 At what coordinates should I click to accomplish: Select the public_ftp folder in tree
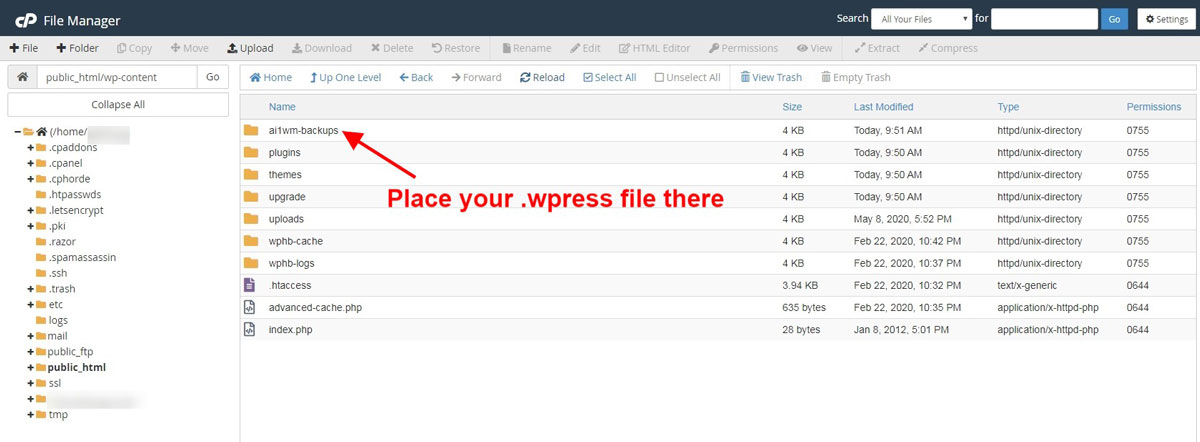[x=69, y=351]
